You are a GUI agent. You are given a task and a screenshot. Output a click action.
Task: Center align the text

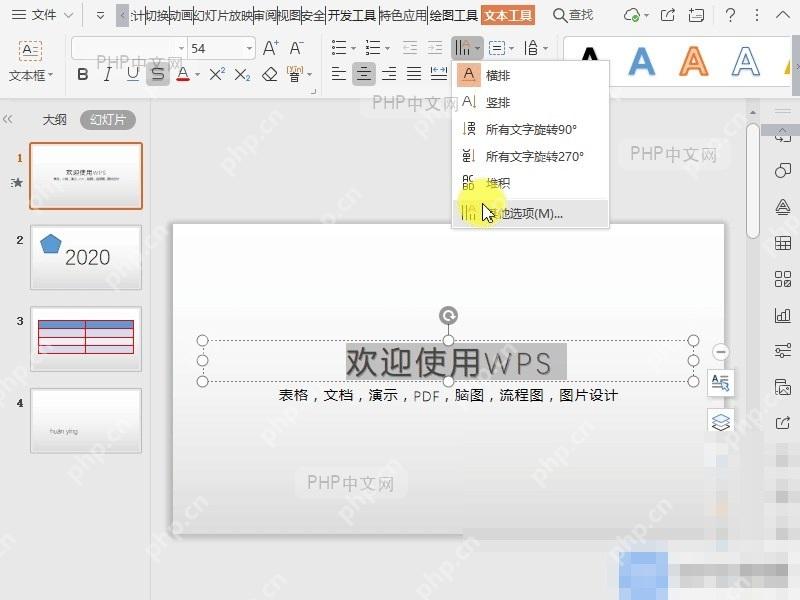[363, 74]
